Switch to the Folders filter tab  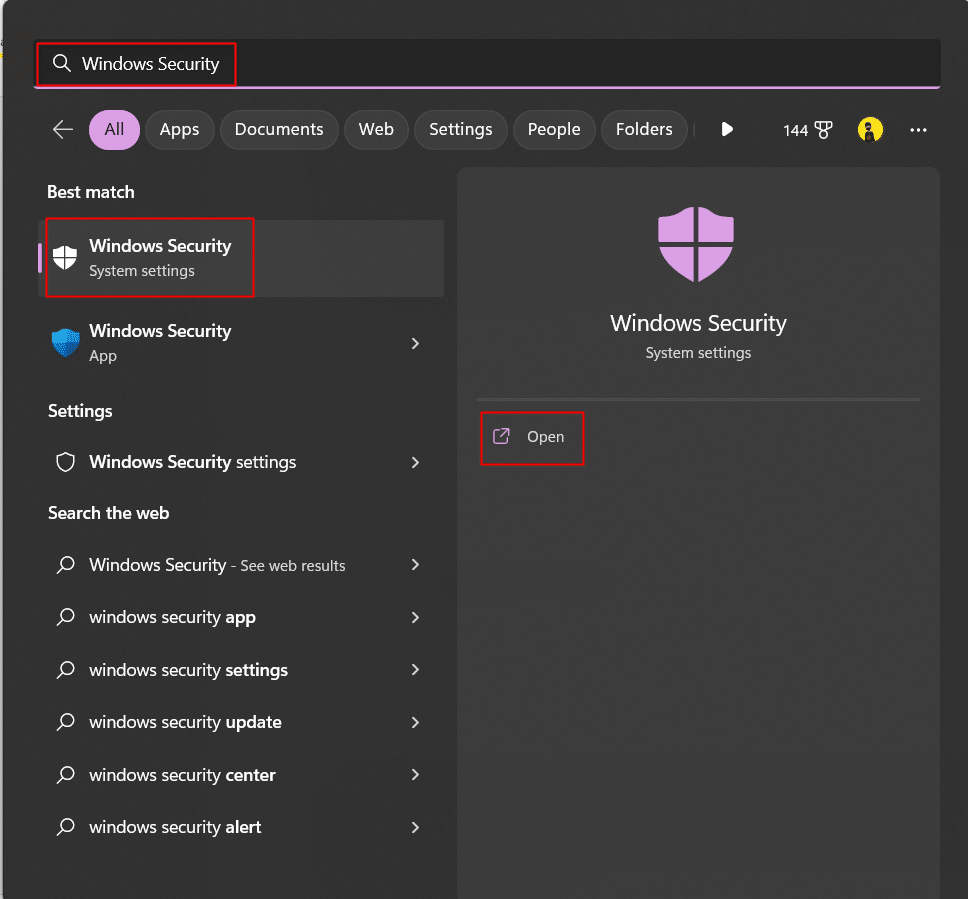click(644, 130)
